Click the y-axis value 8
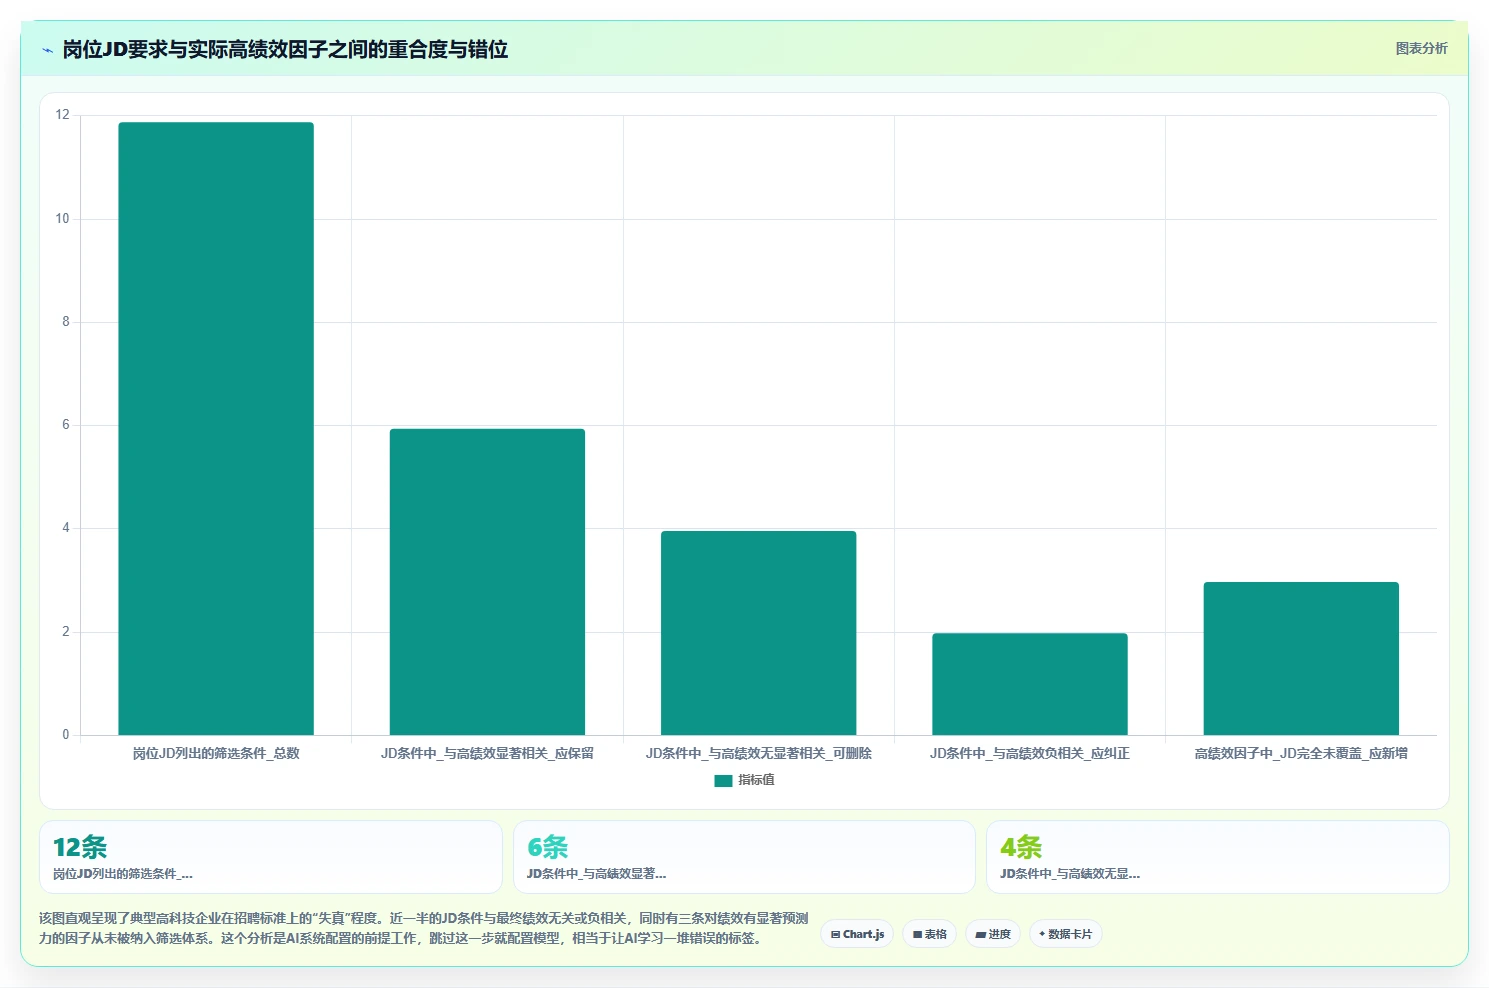Viewport: 1489px width, 988px height. tap(66, 322)
